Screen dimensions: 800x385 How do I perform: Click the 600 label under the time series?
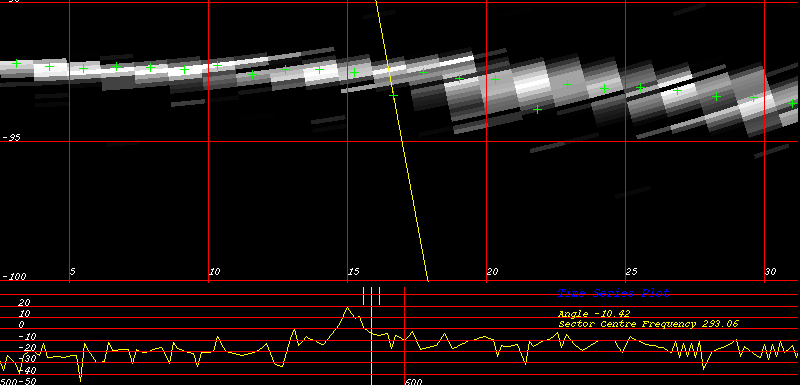pyautogui.click(x=414, y=381)
